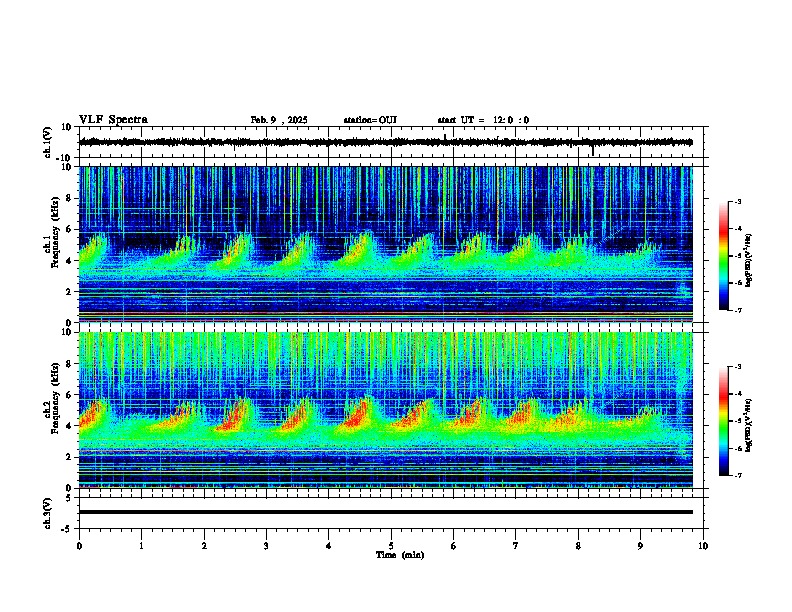Click the "-7" label on ch.2 color scale

click(x=738, y=476)
